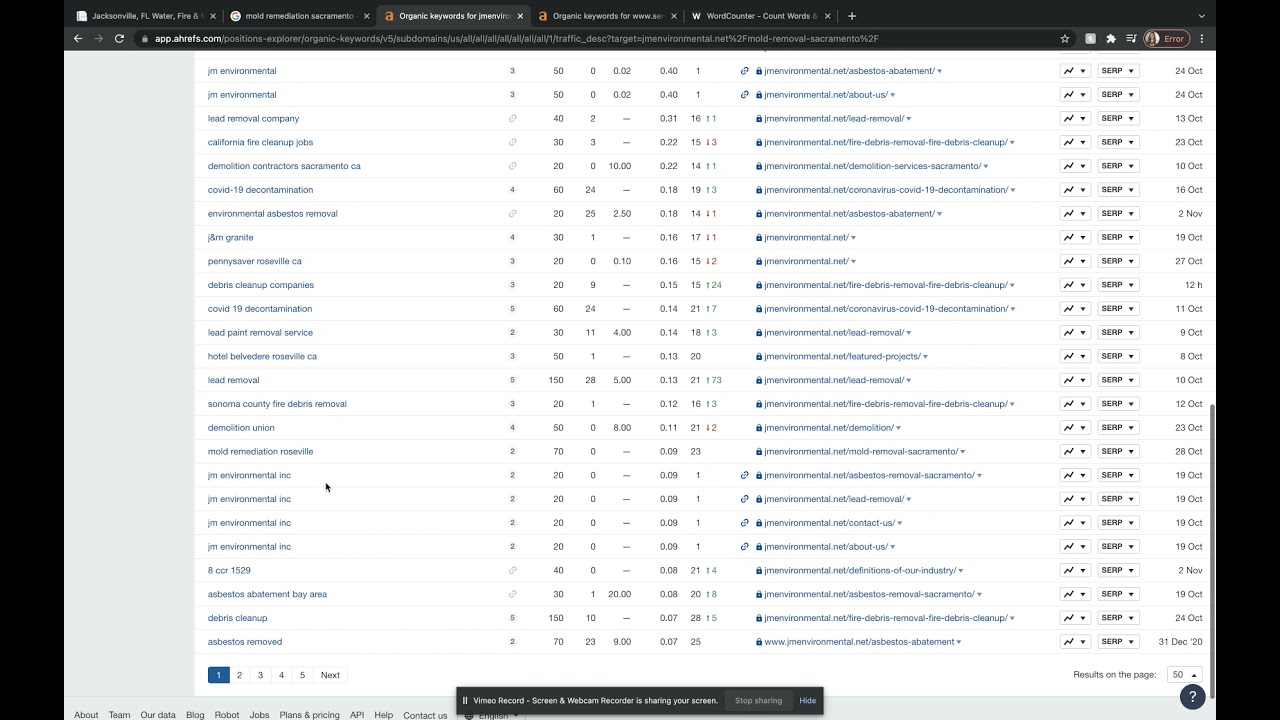Click sitelinks icon in jm environmental asbestos-abatement row
This screenshot has width=1280, height=720.
[x=744, y=71]
